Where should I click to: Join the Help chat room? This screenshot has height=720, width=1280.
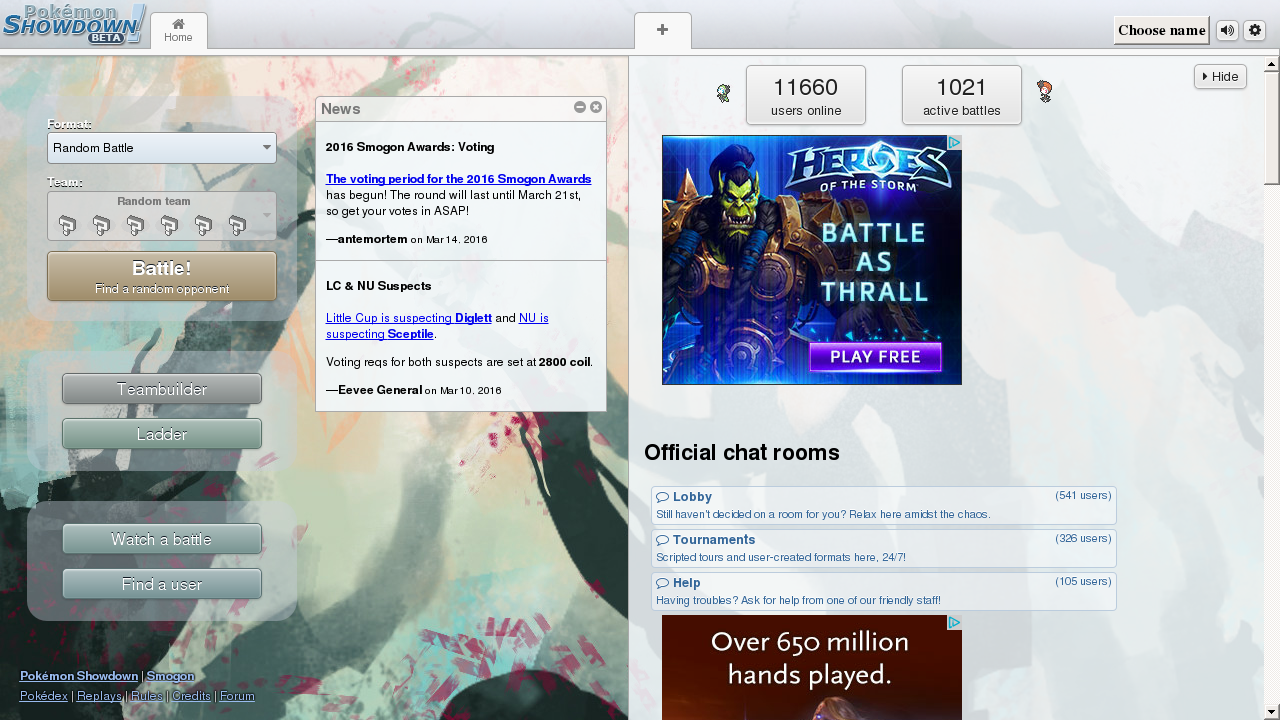[884, 591]
